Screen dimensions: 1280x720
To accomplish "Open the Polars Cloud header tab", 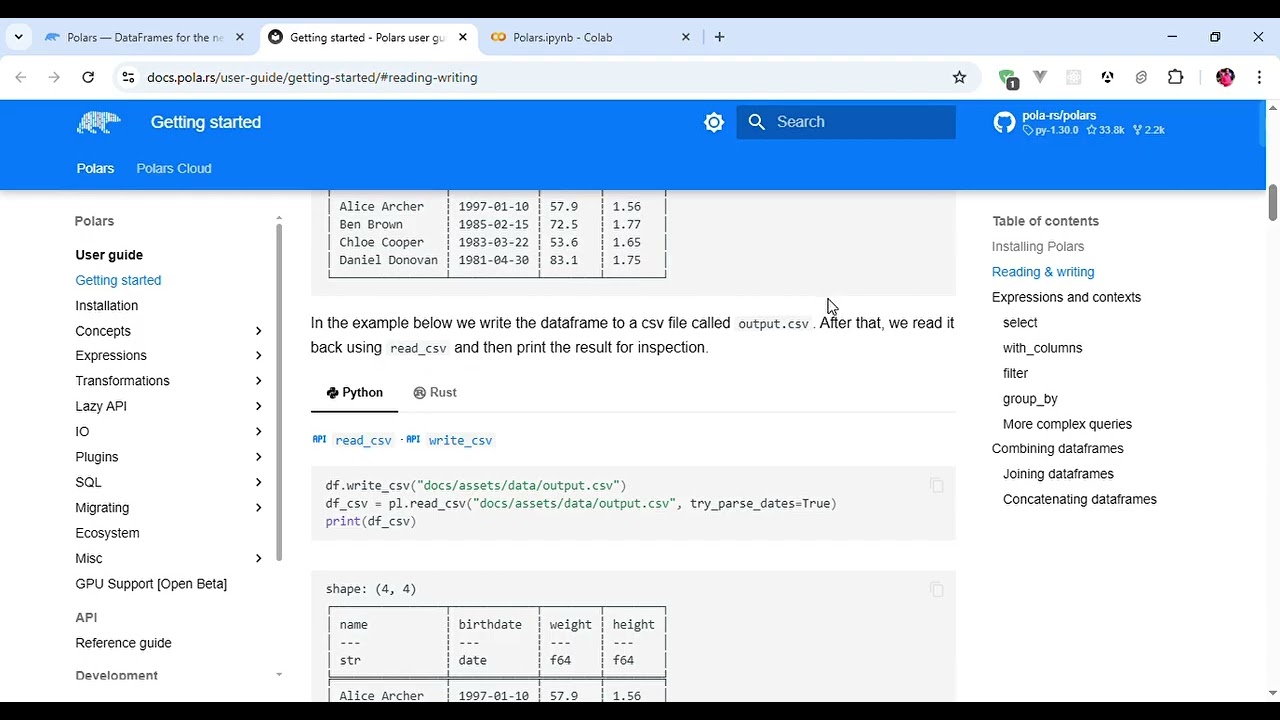I will click(x=174, y=168).
